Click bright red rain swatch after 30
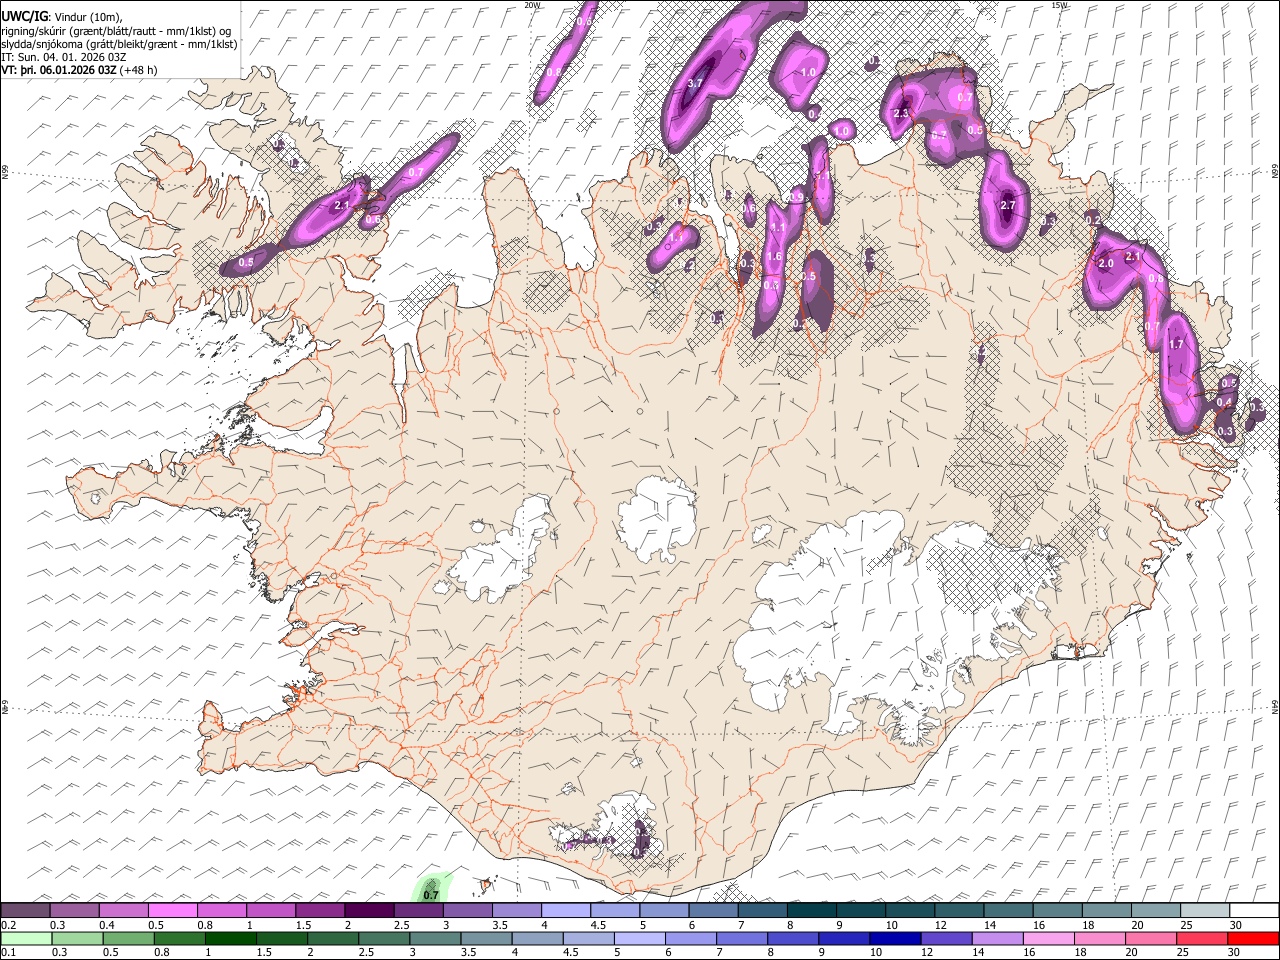 [x=1252, y=938]
